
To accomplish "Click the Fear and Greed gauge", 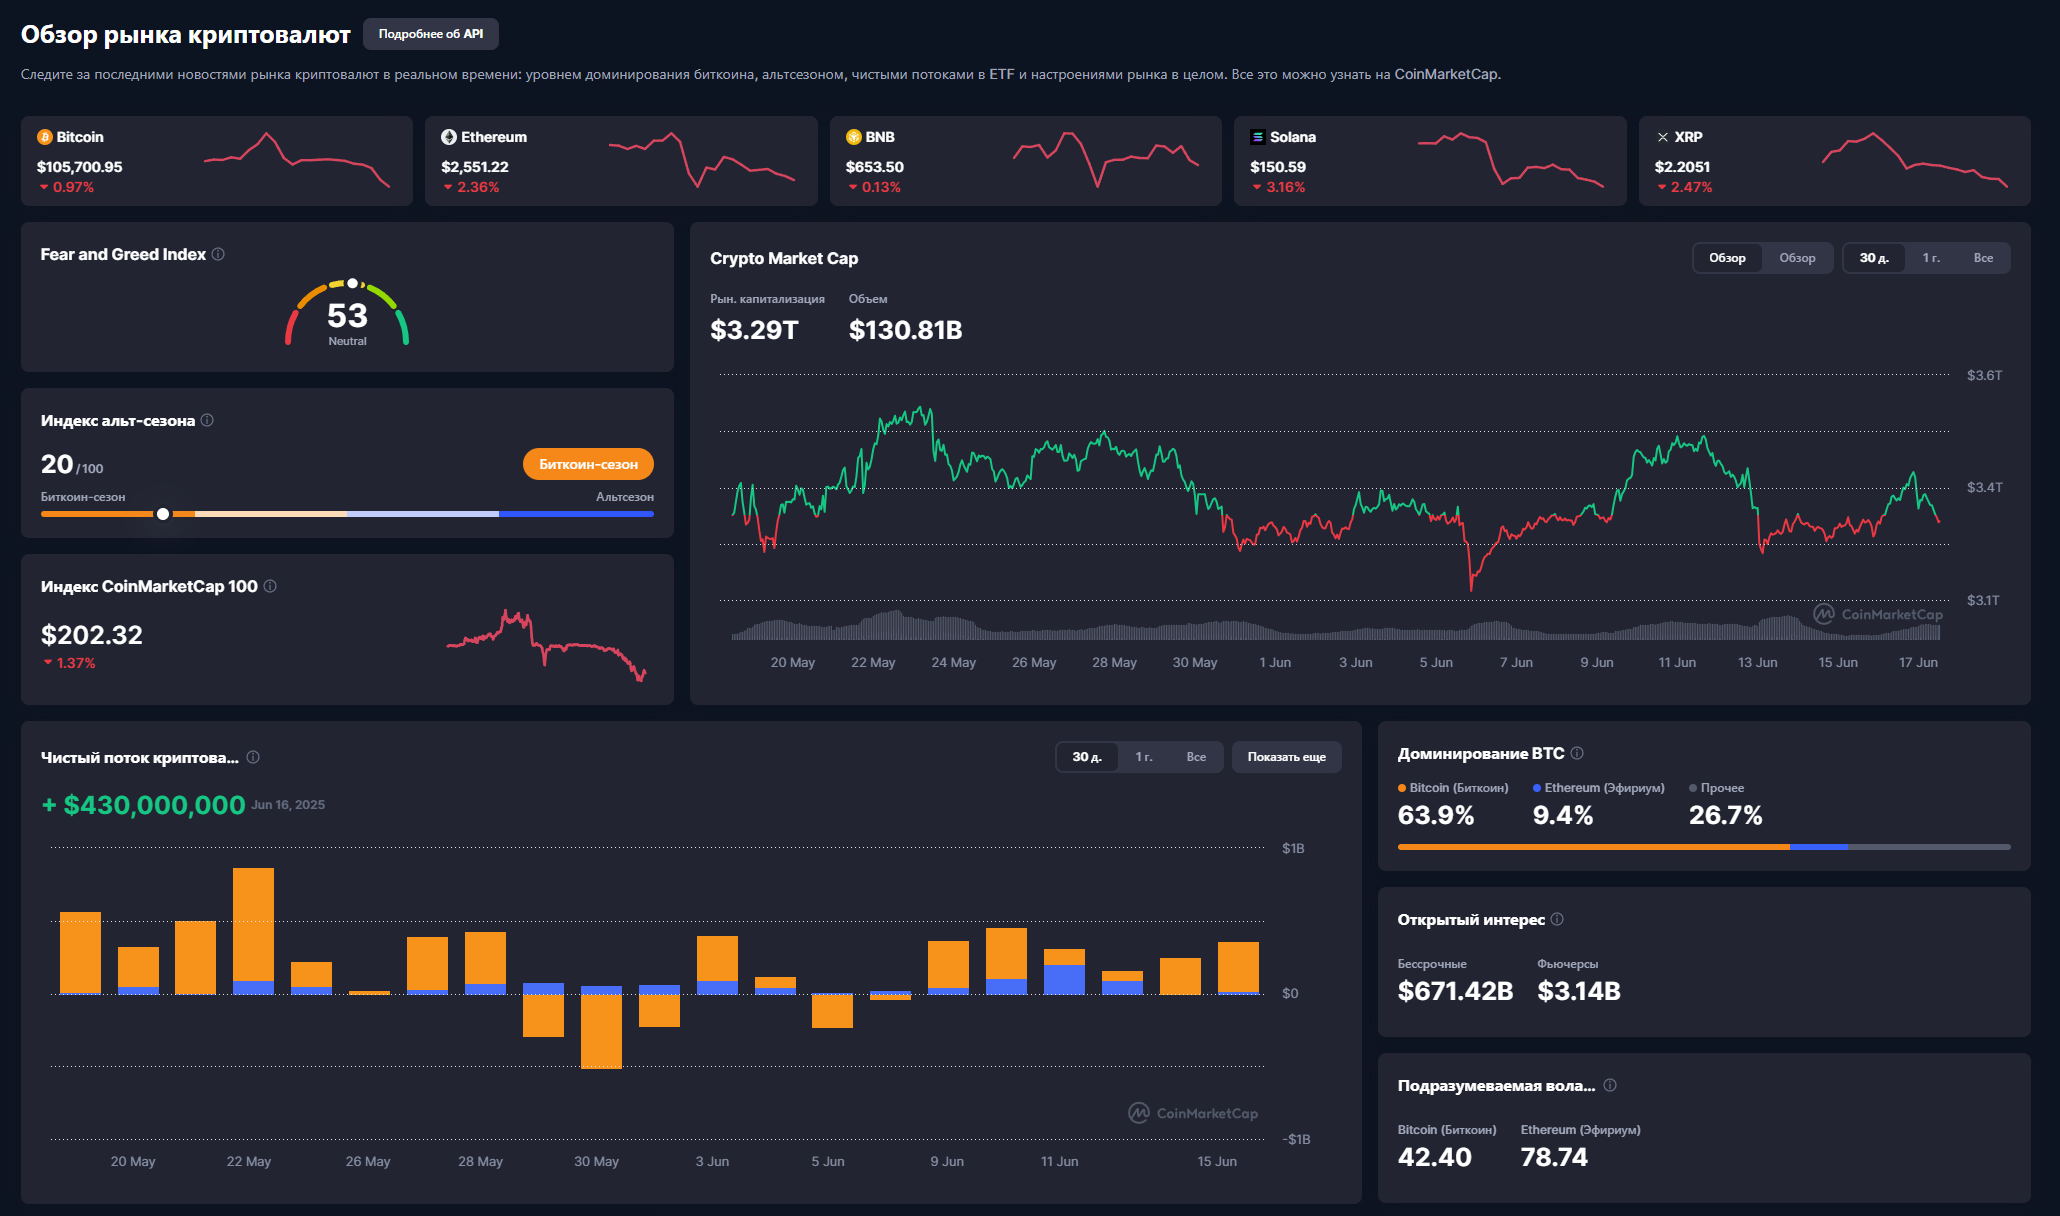I will point(347,313).
